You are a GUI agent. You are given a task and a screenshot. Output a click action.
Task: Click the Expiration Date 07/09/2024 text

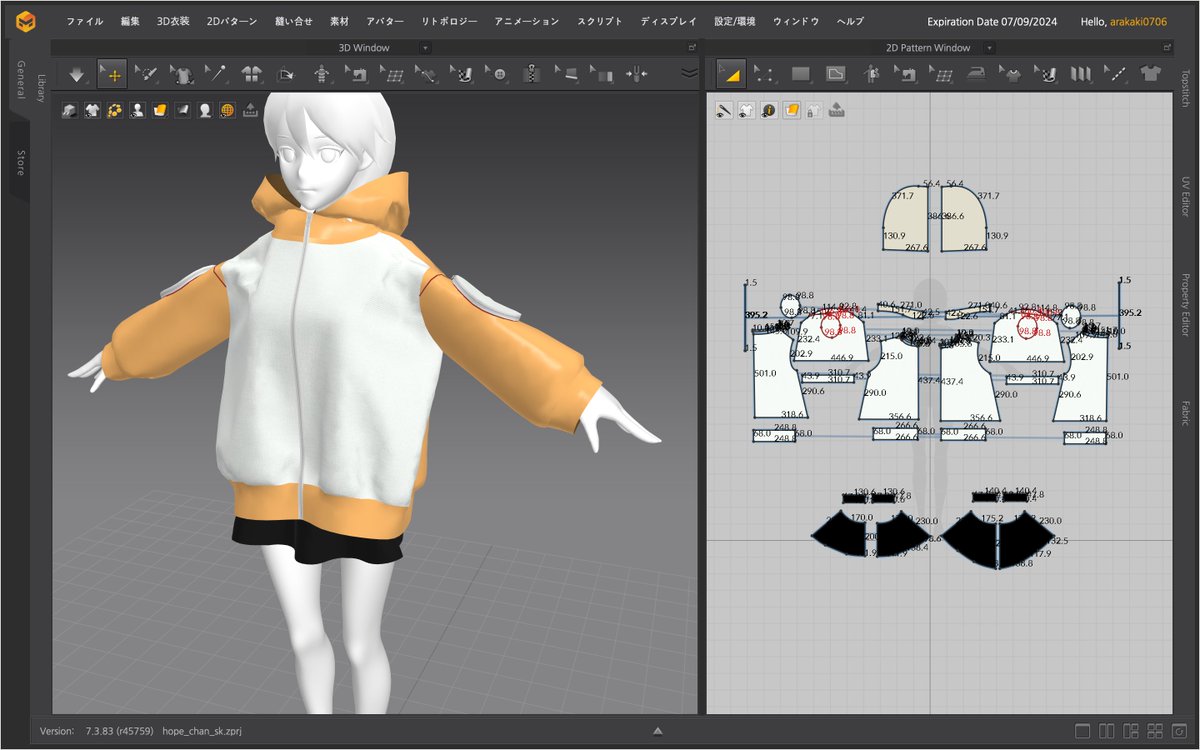991,21
